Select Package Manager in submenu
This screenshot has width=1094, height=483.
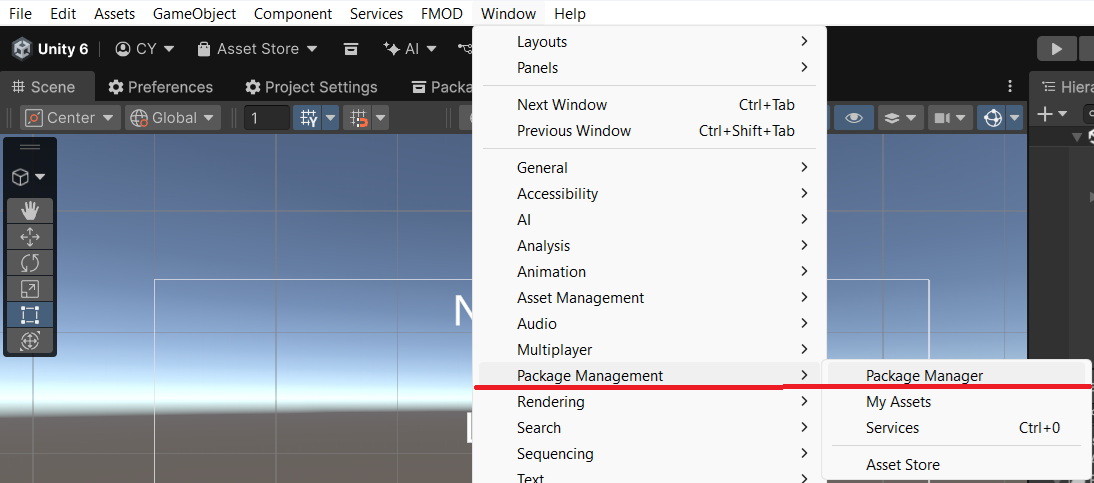pos(958,376)
